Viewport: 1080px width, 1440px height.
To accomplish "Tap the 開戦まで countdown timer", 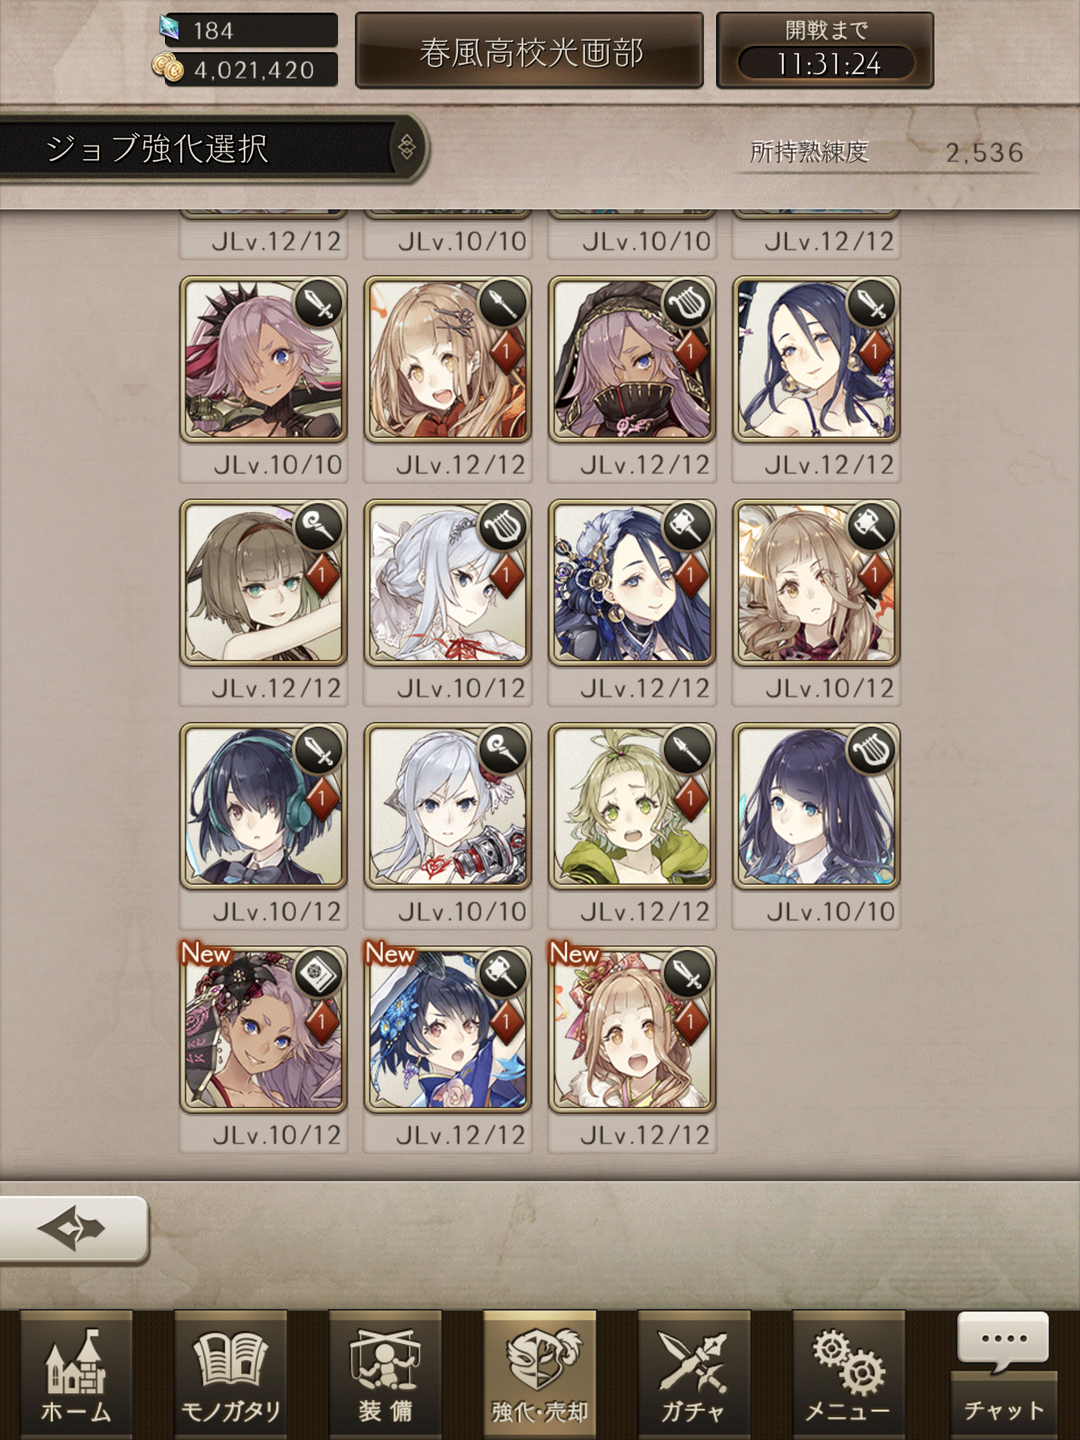I will tap(825, 51).
